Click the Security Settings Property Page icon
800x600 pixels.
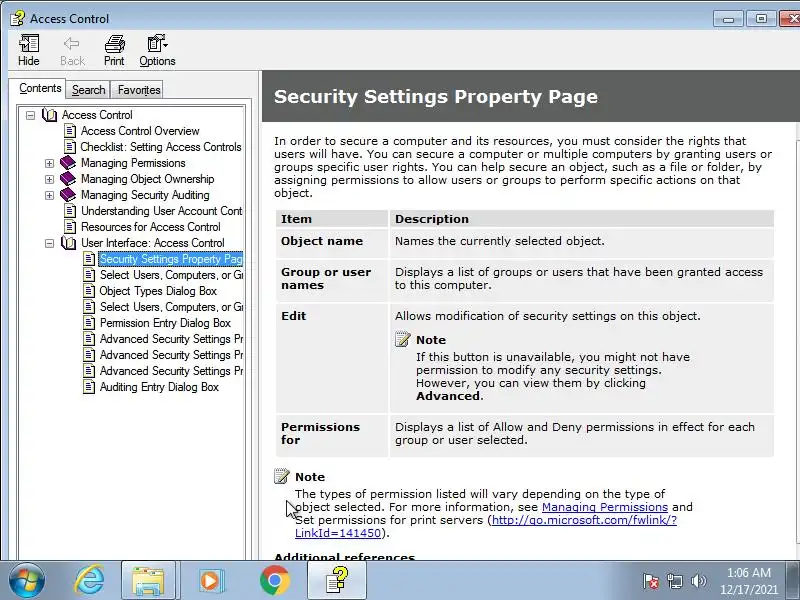click(x=89, y=259)
